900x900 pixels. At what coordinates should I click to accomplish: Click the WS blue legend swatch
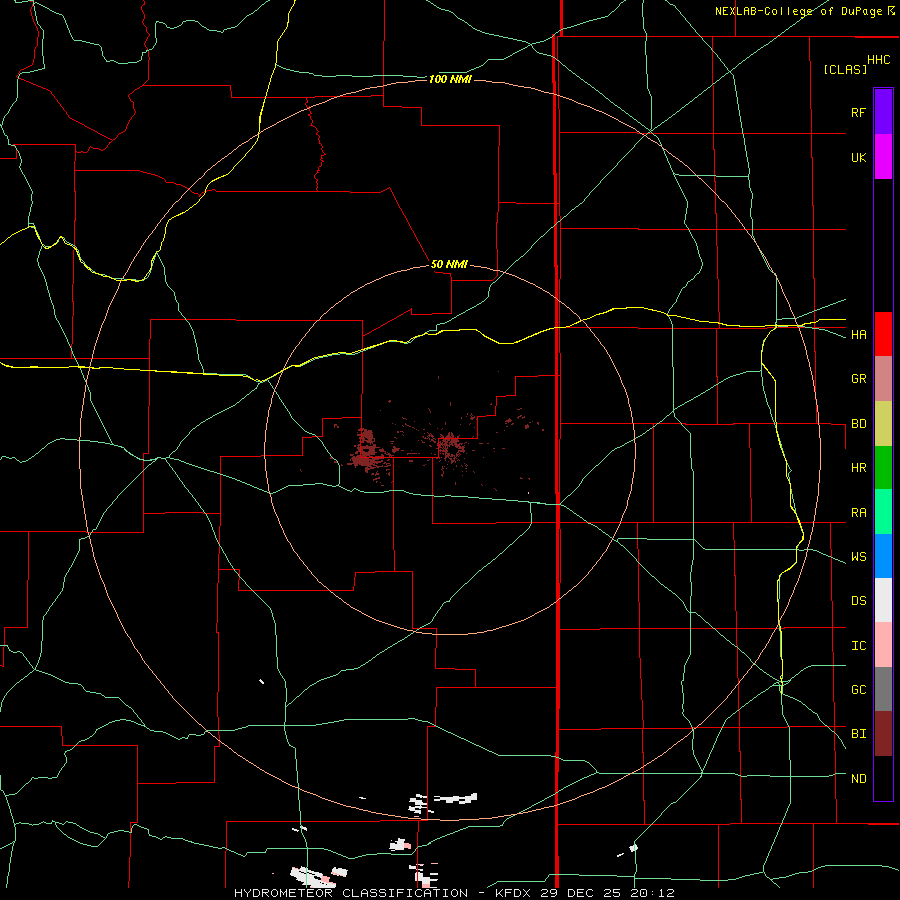pyautogui.click(x=883, y=556)
